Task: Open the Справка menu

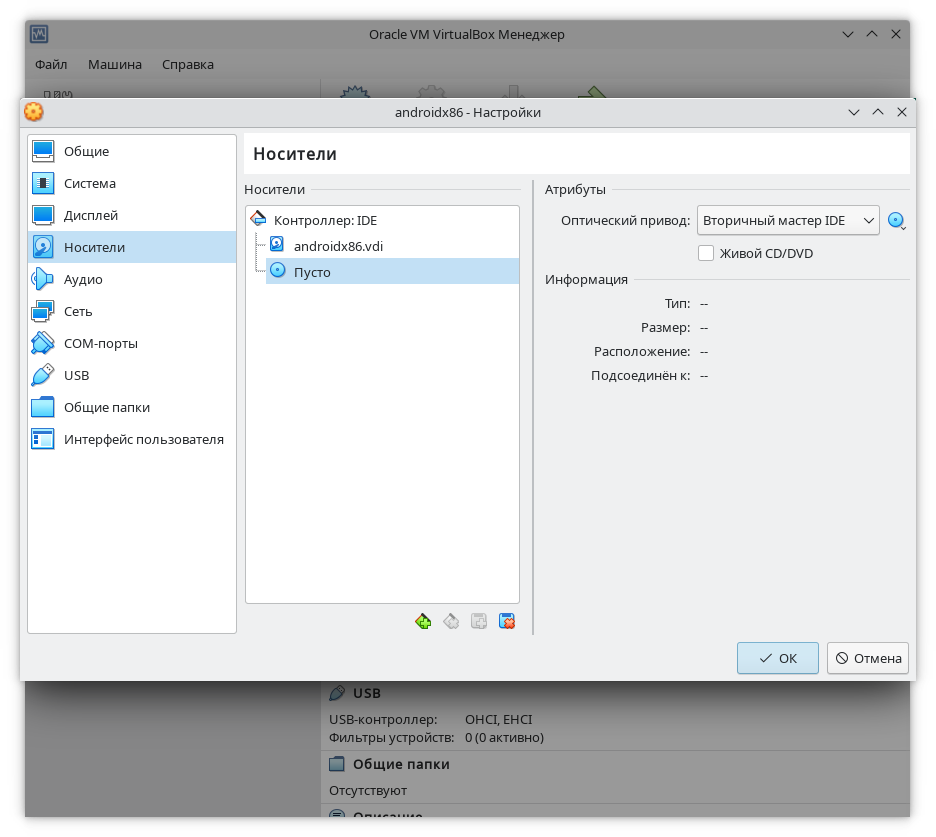Action: pos(188,64)
